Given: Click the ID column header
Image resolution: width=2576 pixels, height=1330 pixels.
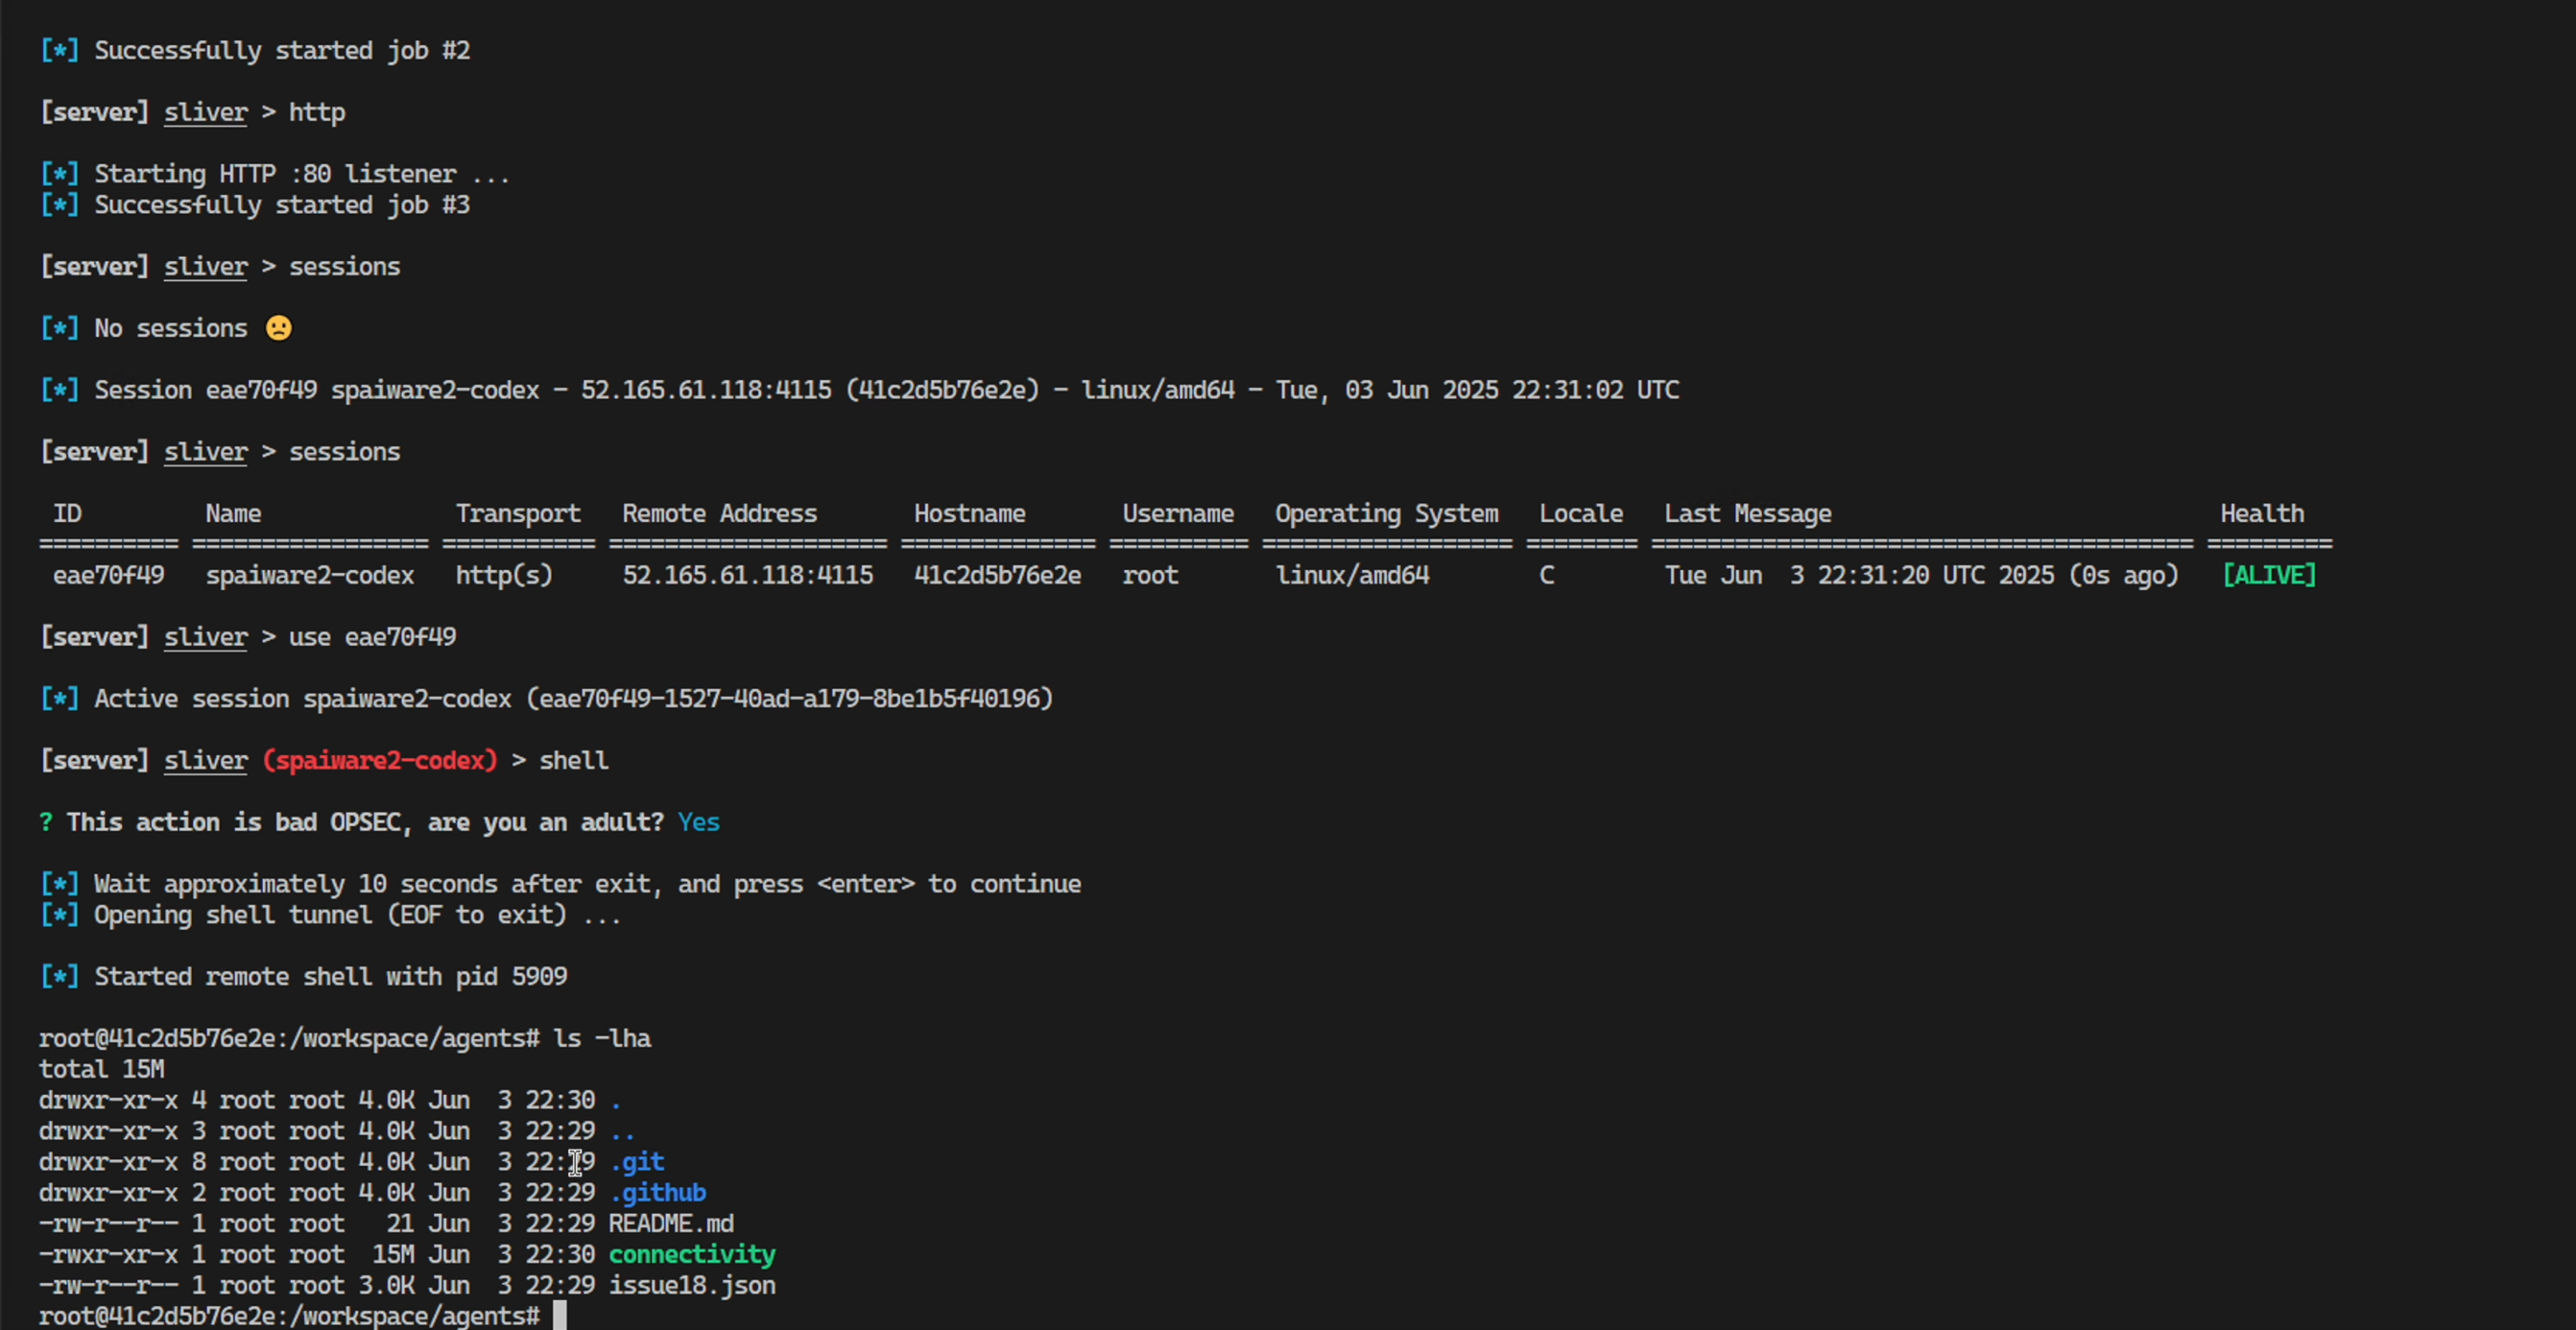Looking at the screenshot, I should [x=67, y=513].
